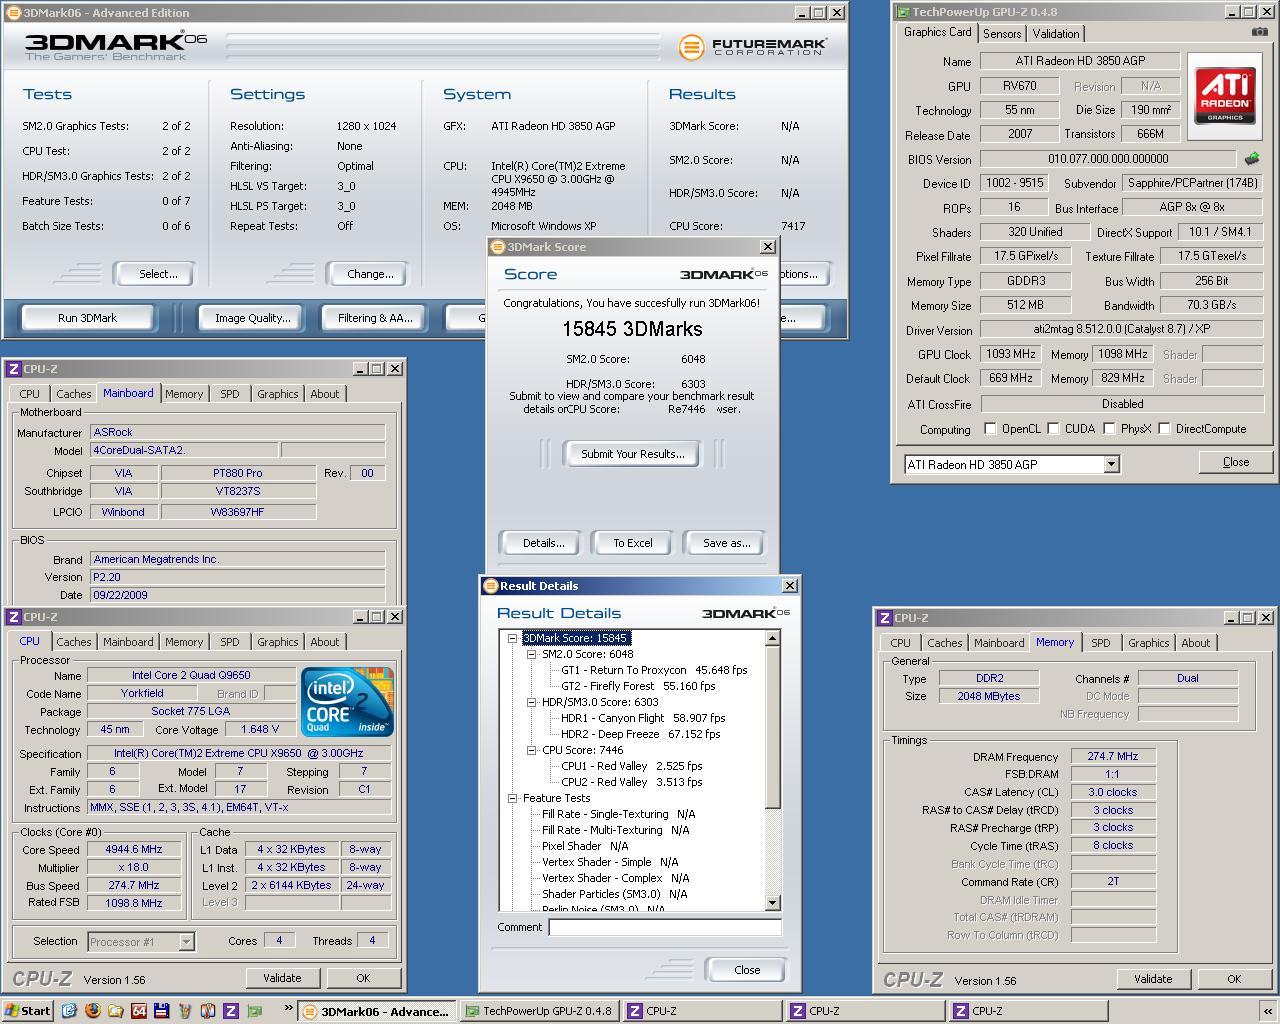Click Close in the Result Details window
Viewport: 1280px width, 1024px height.
(747, 970)
